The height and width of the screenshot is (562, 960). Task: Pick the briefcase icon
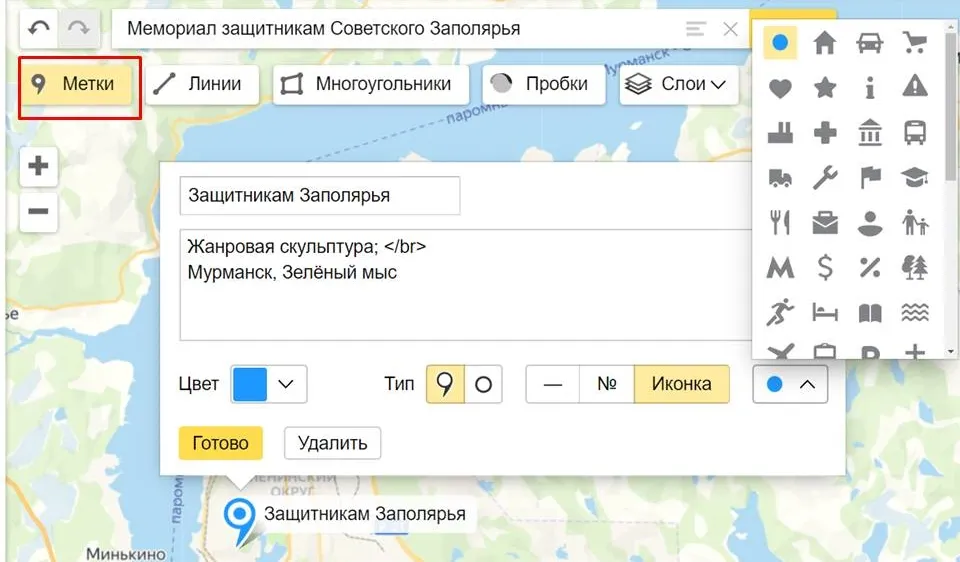[825, 223]
